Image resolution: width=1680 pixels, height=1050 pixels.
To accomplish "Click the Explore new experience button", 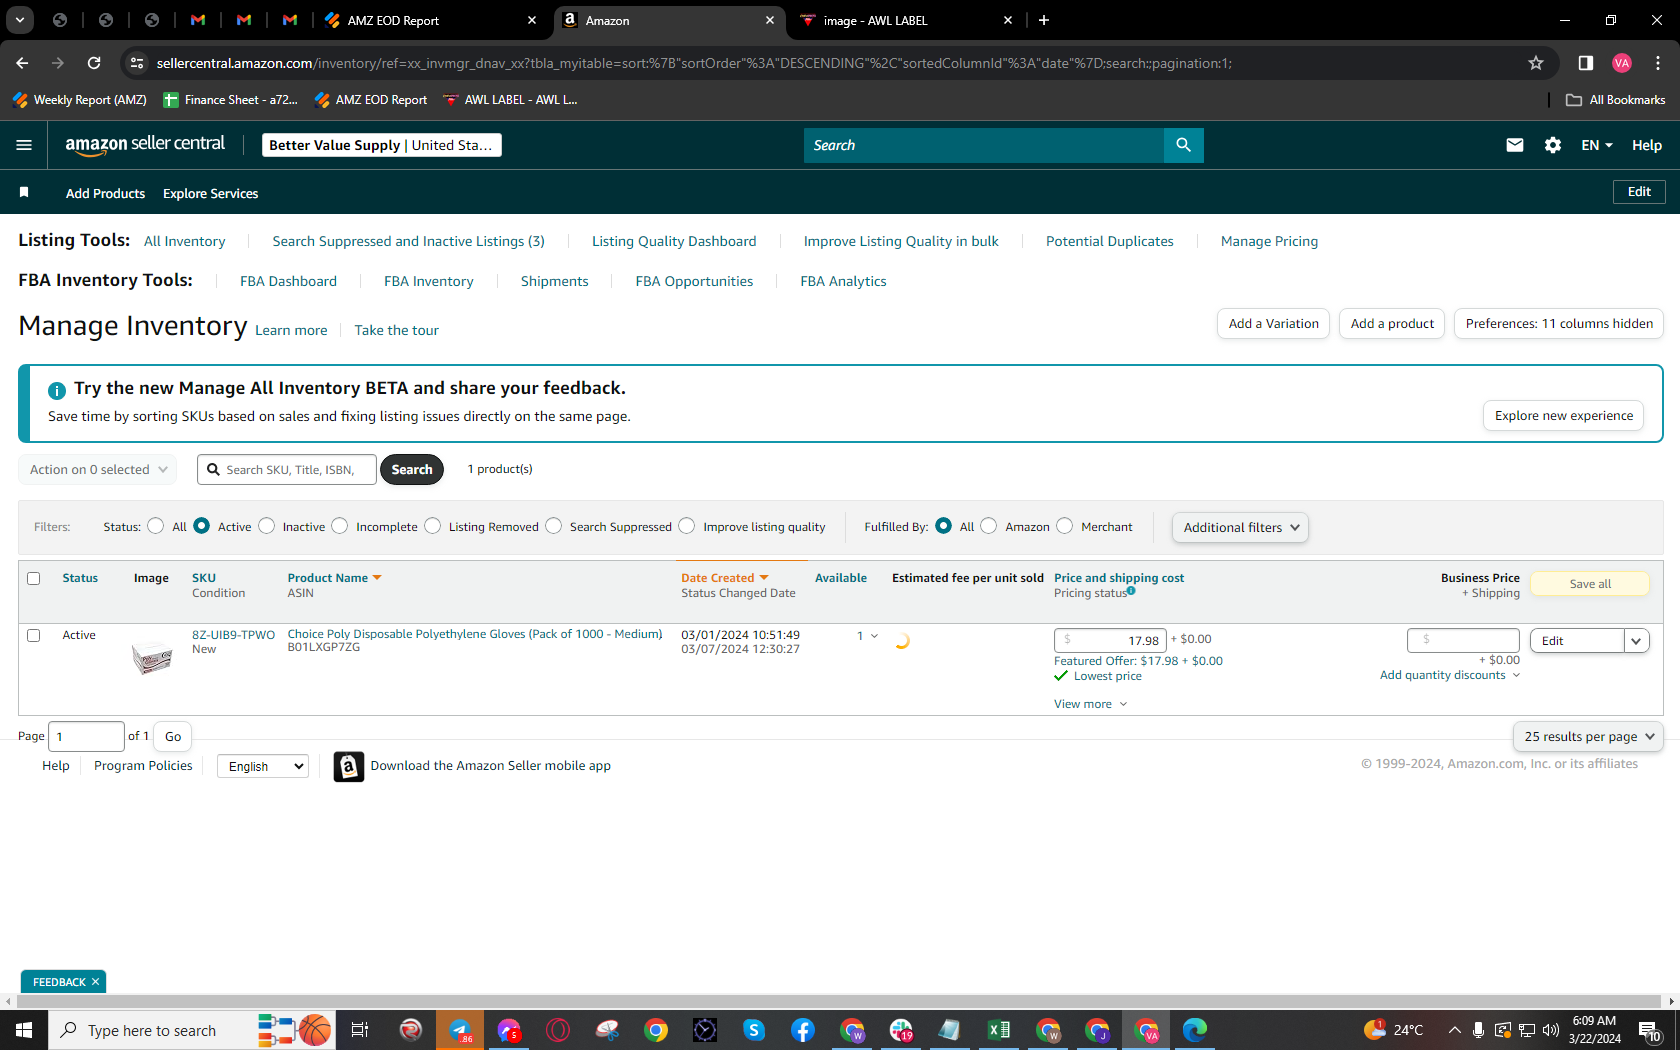I will 1563,416.
